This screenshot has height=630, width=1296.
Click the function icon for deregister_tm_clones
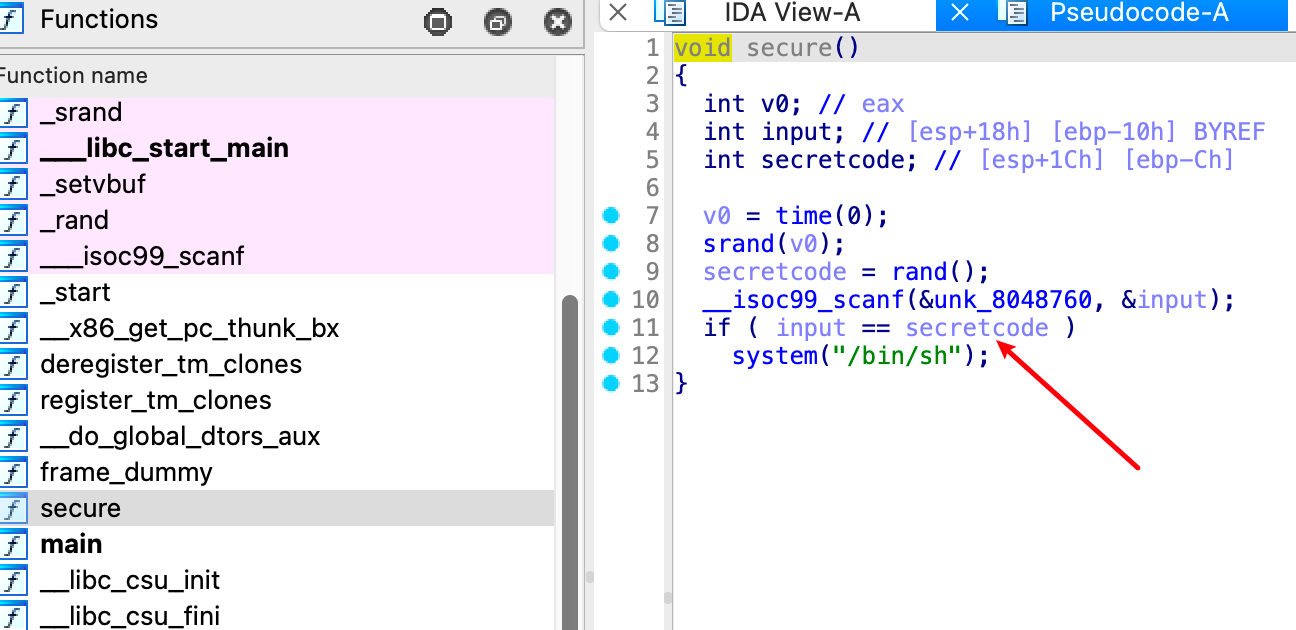point(14,365)
